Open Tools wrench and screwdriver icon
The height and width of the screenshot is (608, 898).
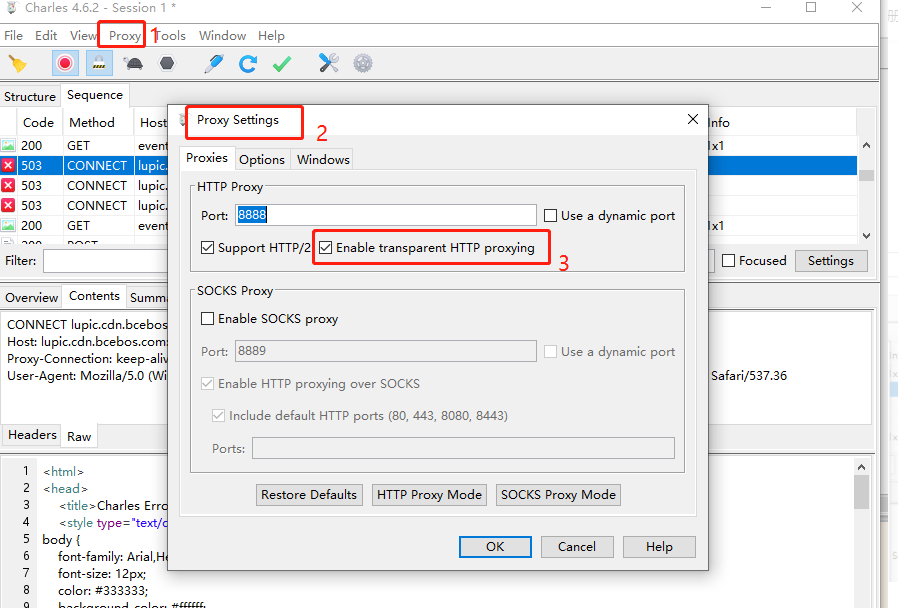pyautogui.click(x=329, y=63)
